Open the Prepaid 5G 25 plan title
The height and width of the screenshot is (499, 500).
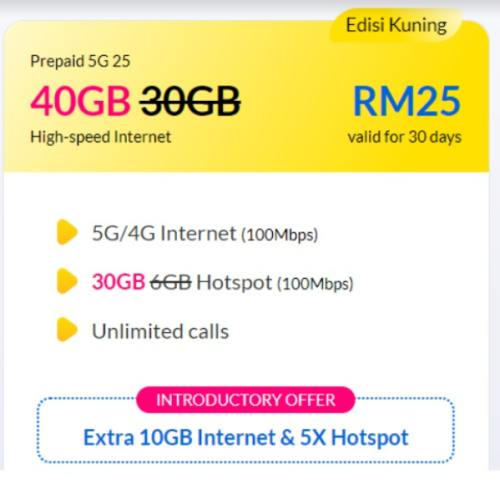click(80, 61)
